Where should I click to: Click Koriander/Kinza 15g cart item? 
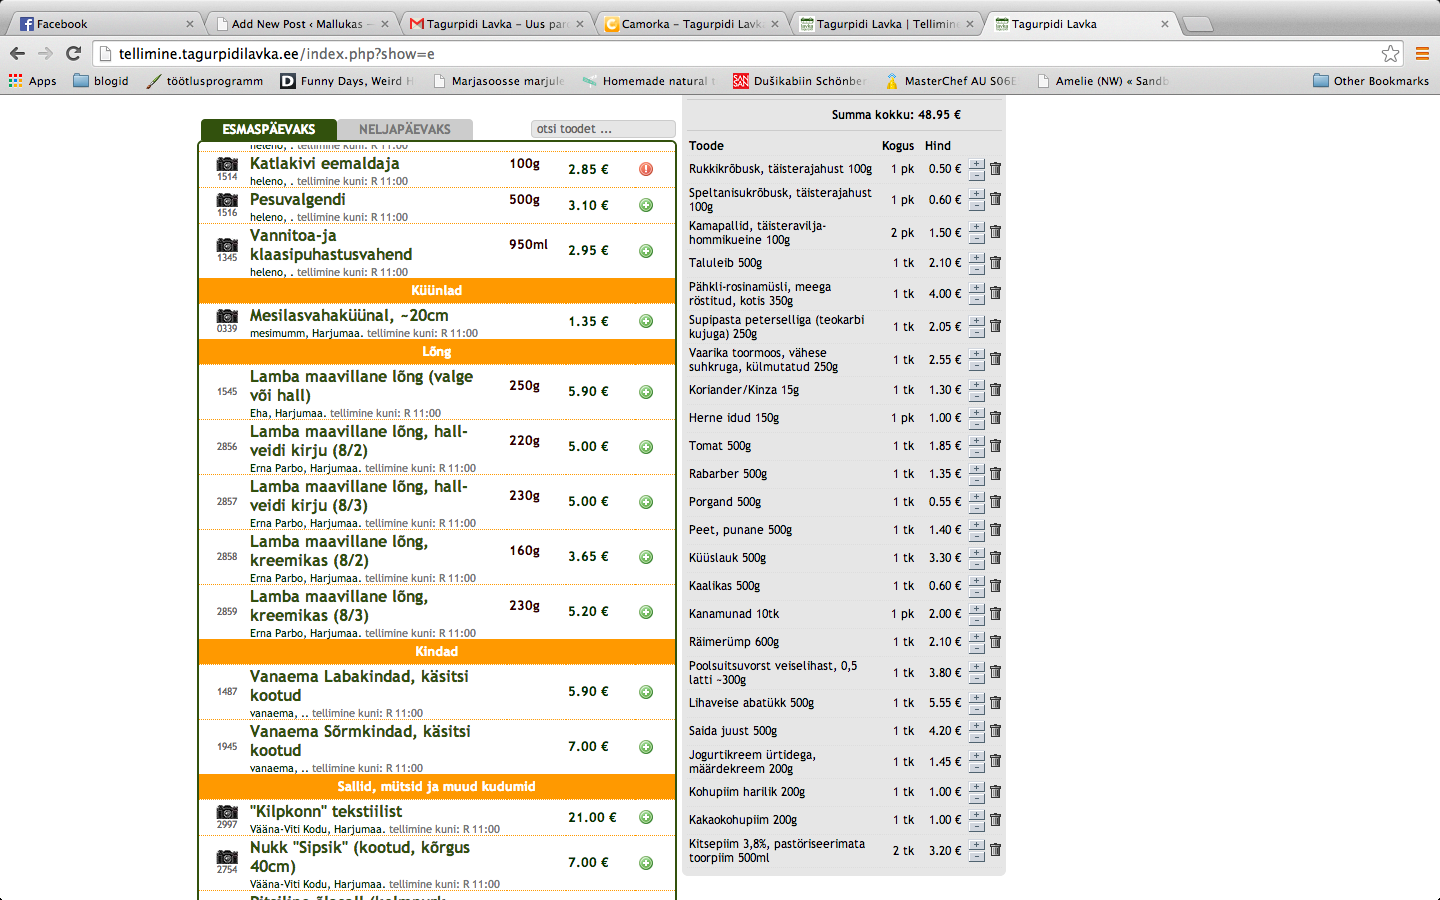tap(744, 390)
